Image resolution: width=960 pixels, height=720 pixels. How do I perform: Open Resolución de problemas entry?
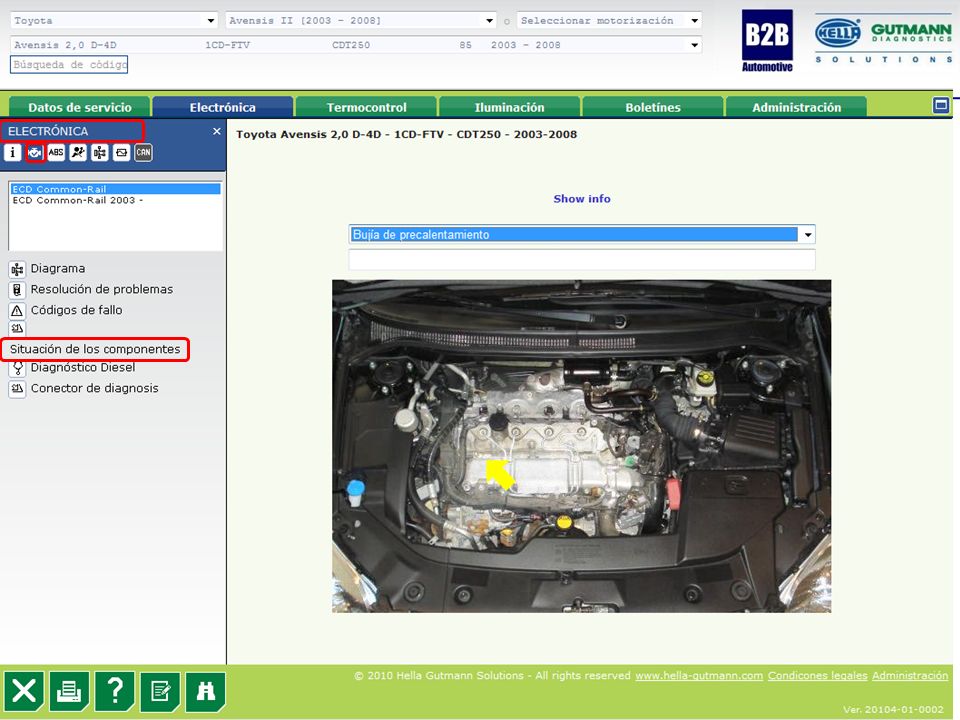102,290
